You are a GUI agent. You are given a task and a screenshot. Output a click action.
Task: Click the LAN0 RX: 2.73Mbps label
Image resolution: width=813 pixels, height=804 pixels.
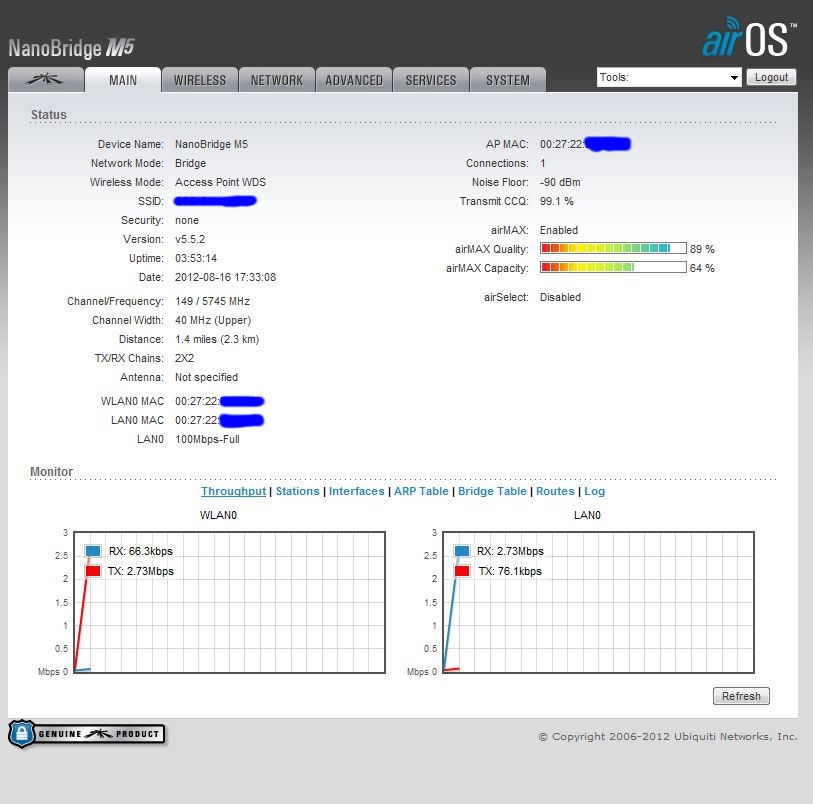(x=510, y=551)
